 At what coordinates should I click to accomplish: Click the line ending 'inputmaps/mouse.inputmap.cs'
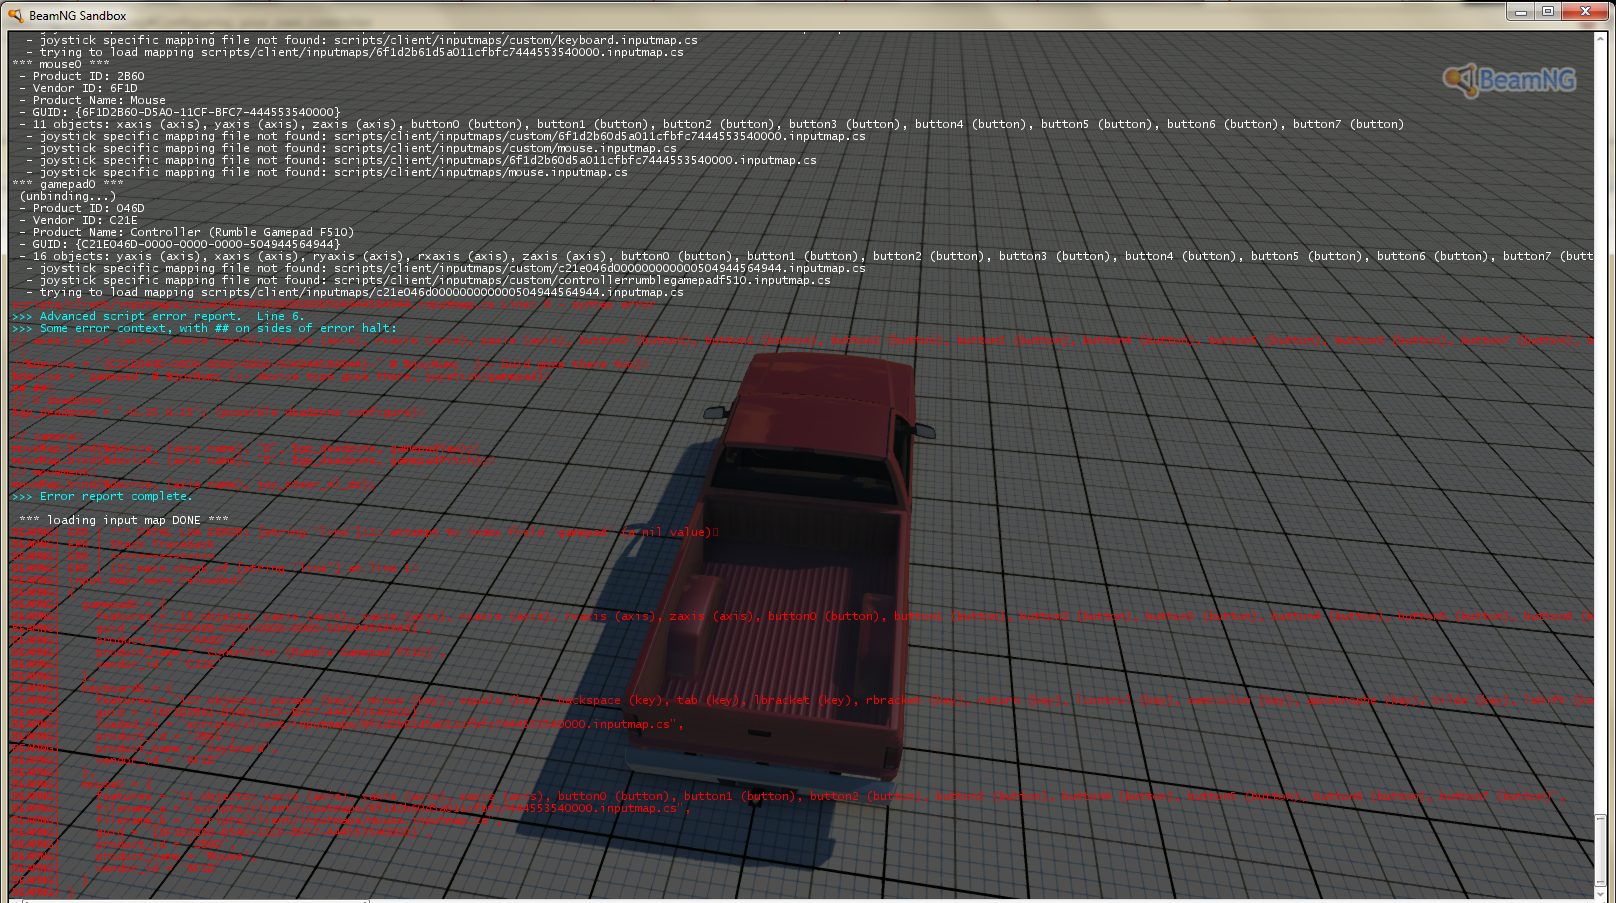(x=327, y=172)
